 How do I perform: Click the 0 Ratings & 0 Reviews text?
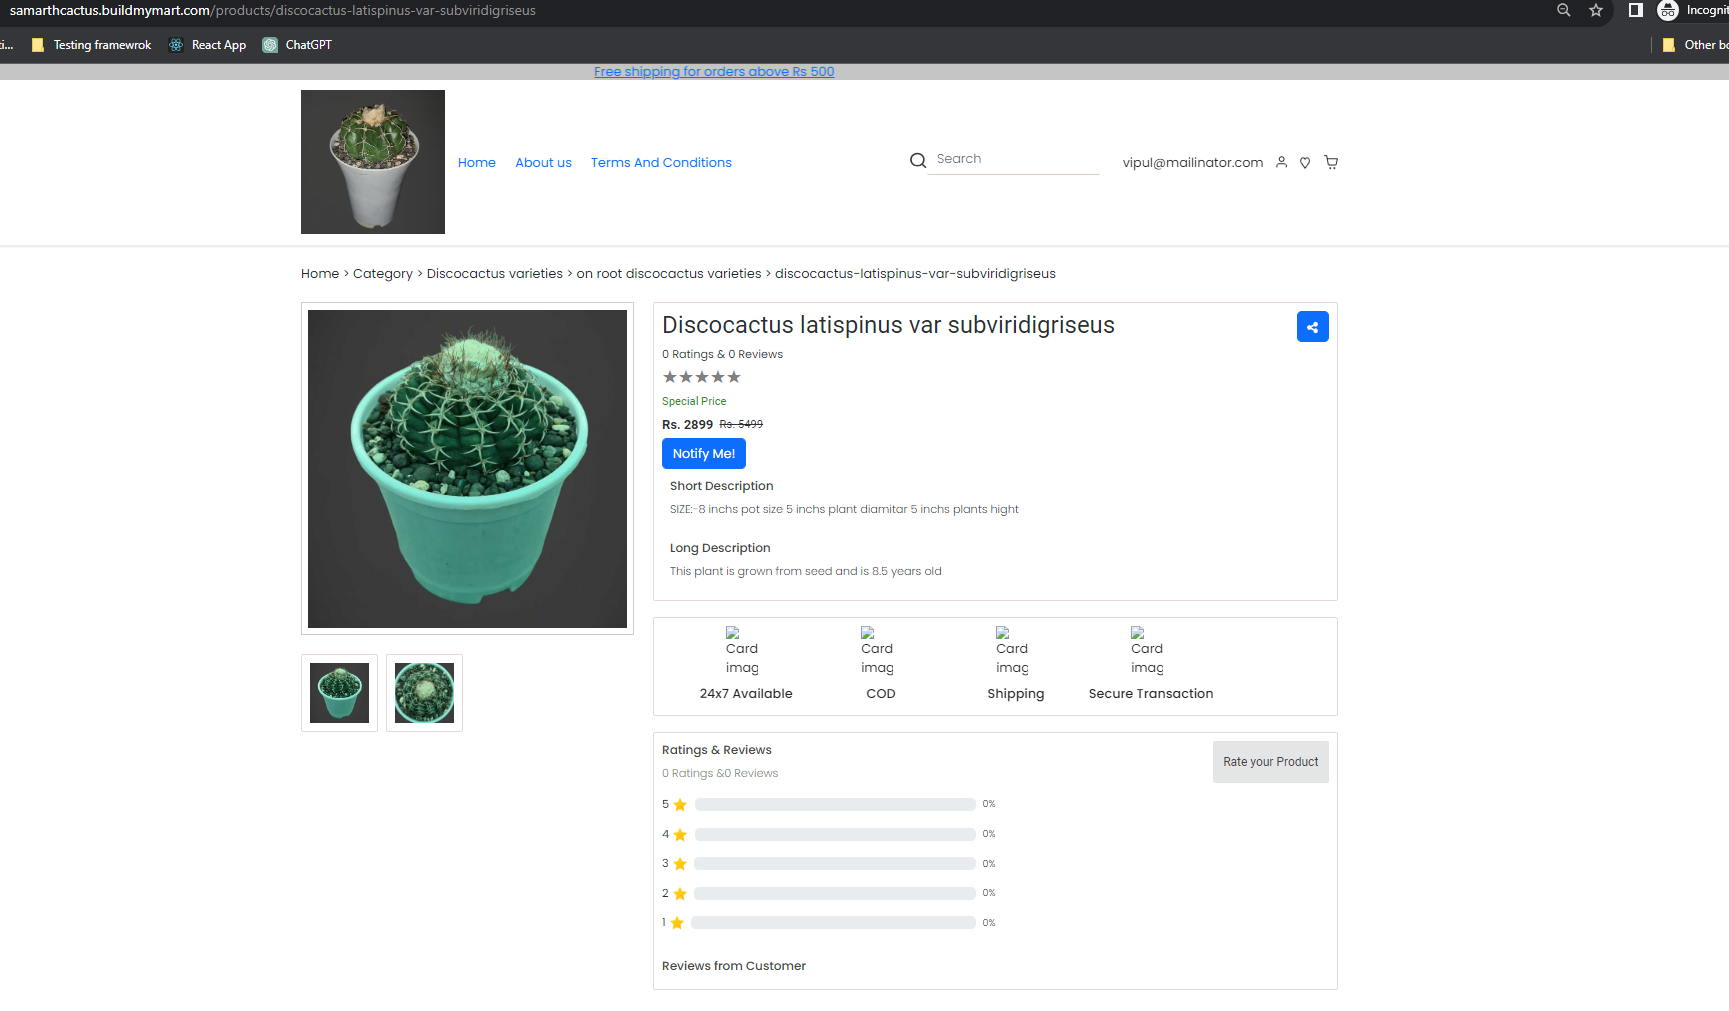722,355
